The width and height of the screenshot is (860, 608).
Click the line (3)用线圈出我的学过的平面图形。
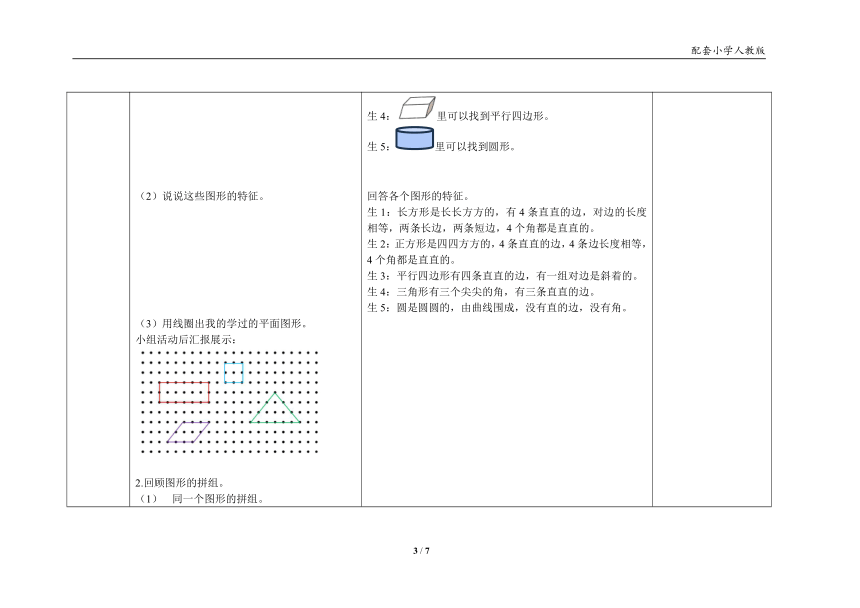(223, 323)
